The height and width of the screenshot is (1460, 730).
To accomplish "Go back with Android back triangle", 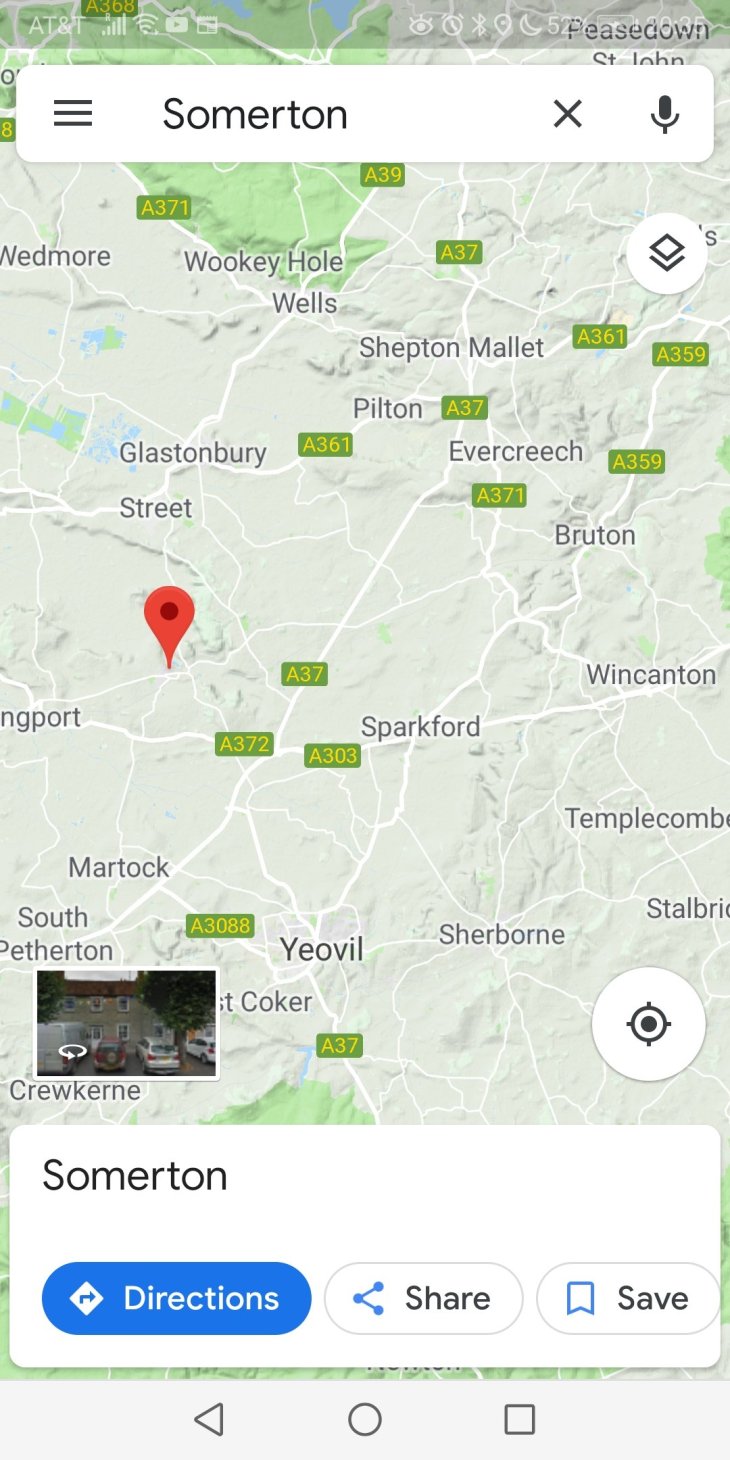I will [209, 1419].
